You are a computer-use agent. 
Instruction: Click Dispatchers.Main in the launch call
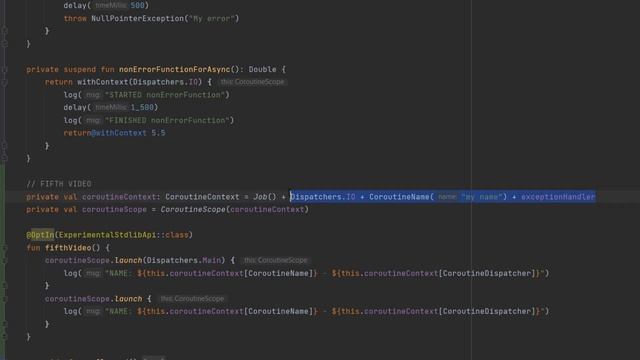[184, 260]
